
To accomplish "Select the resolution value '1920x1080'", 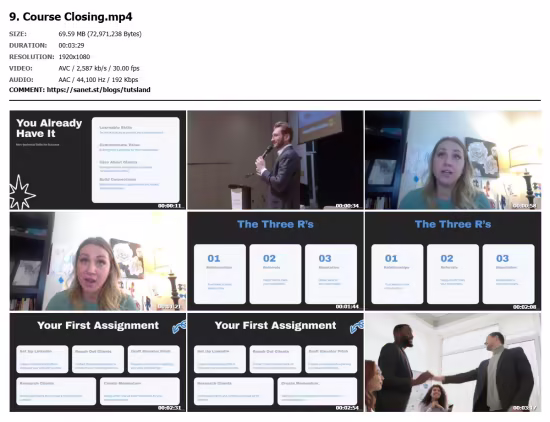I will [74, 57].
